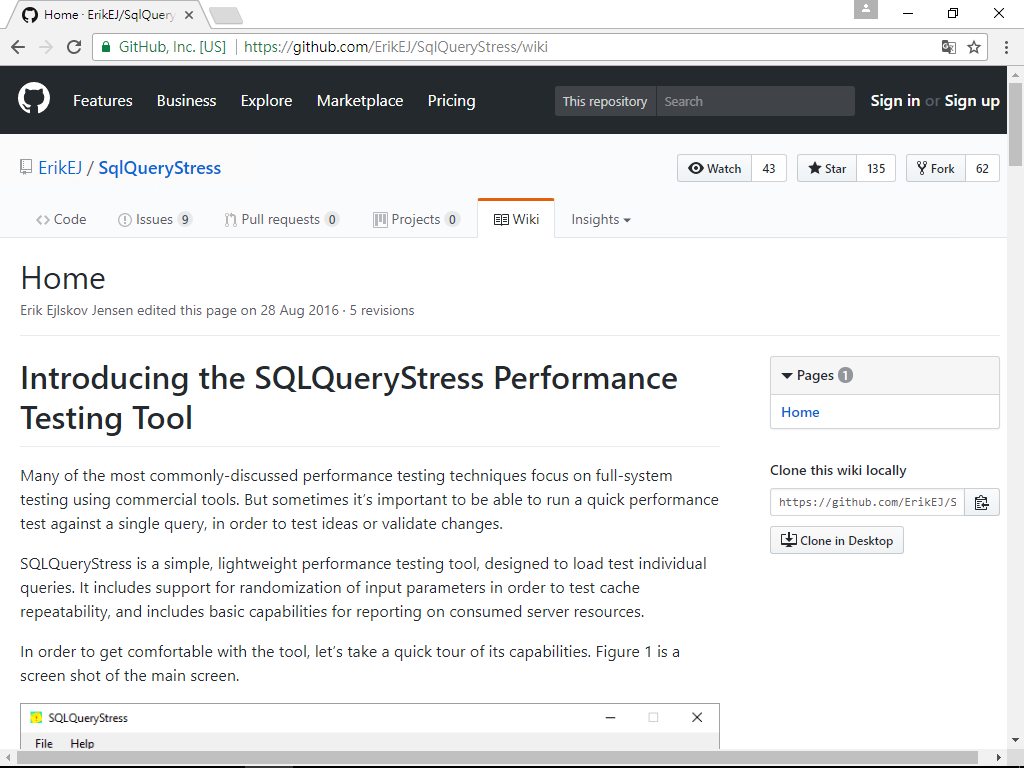Image resolution: width=1024 pixels, height=768 pixels.
Task: Click the Star icon button
Action: coord(813,168)
